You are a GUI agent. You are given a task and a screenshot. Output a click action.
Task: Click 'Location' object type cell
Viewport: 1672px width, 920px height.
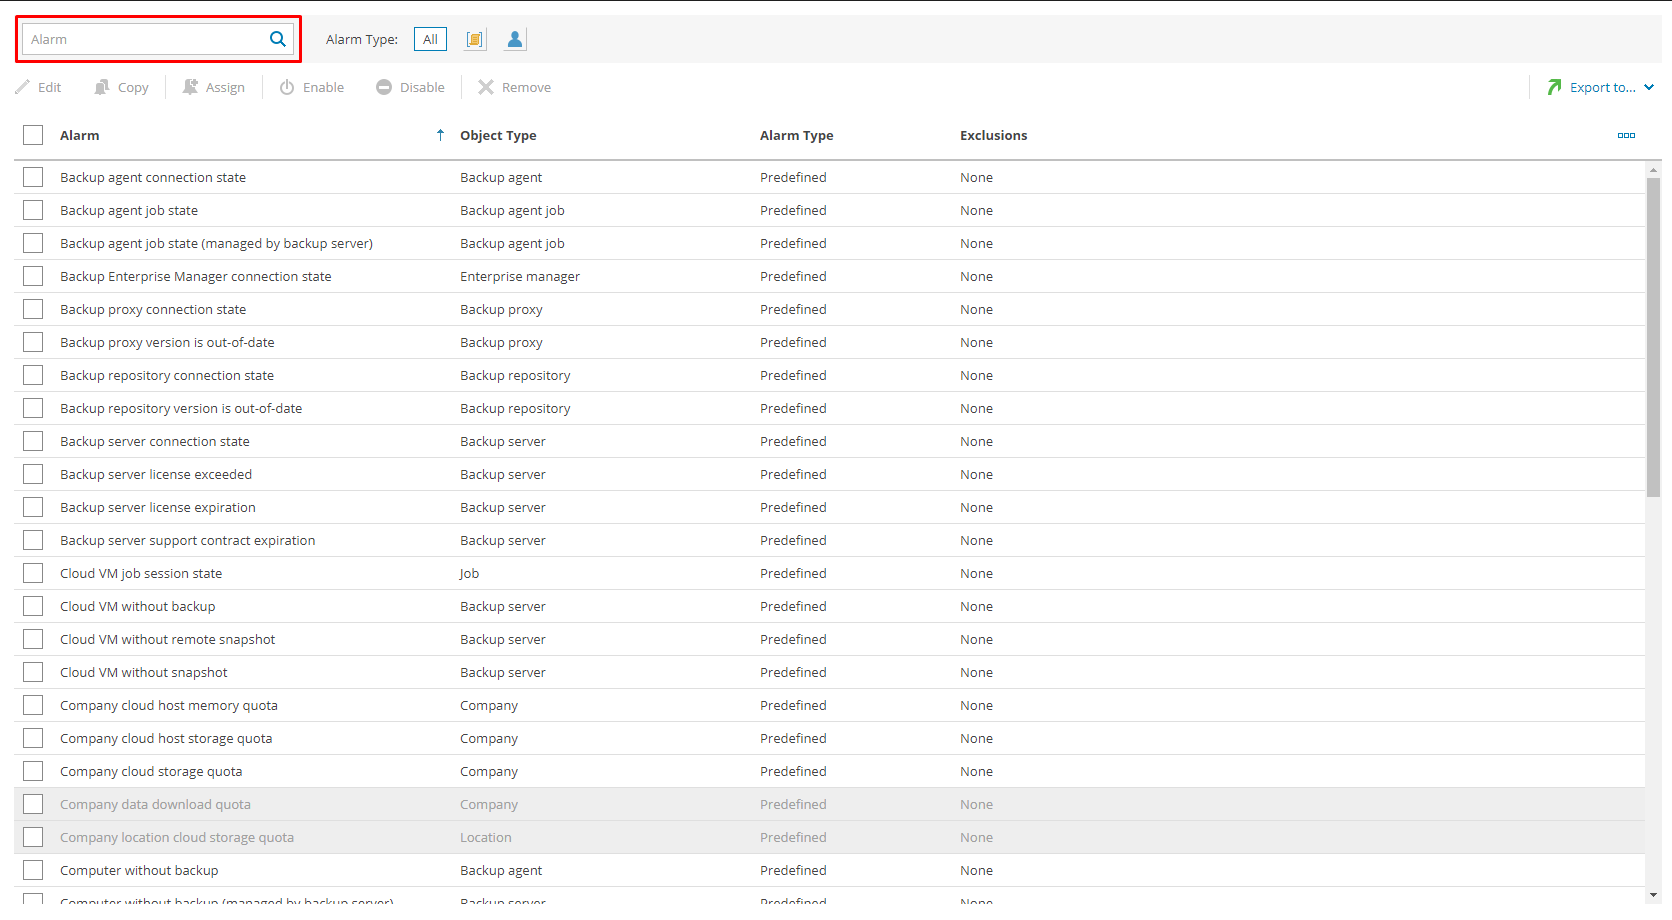(486, 837)
